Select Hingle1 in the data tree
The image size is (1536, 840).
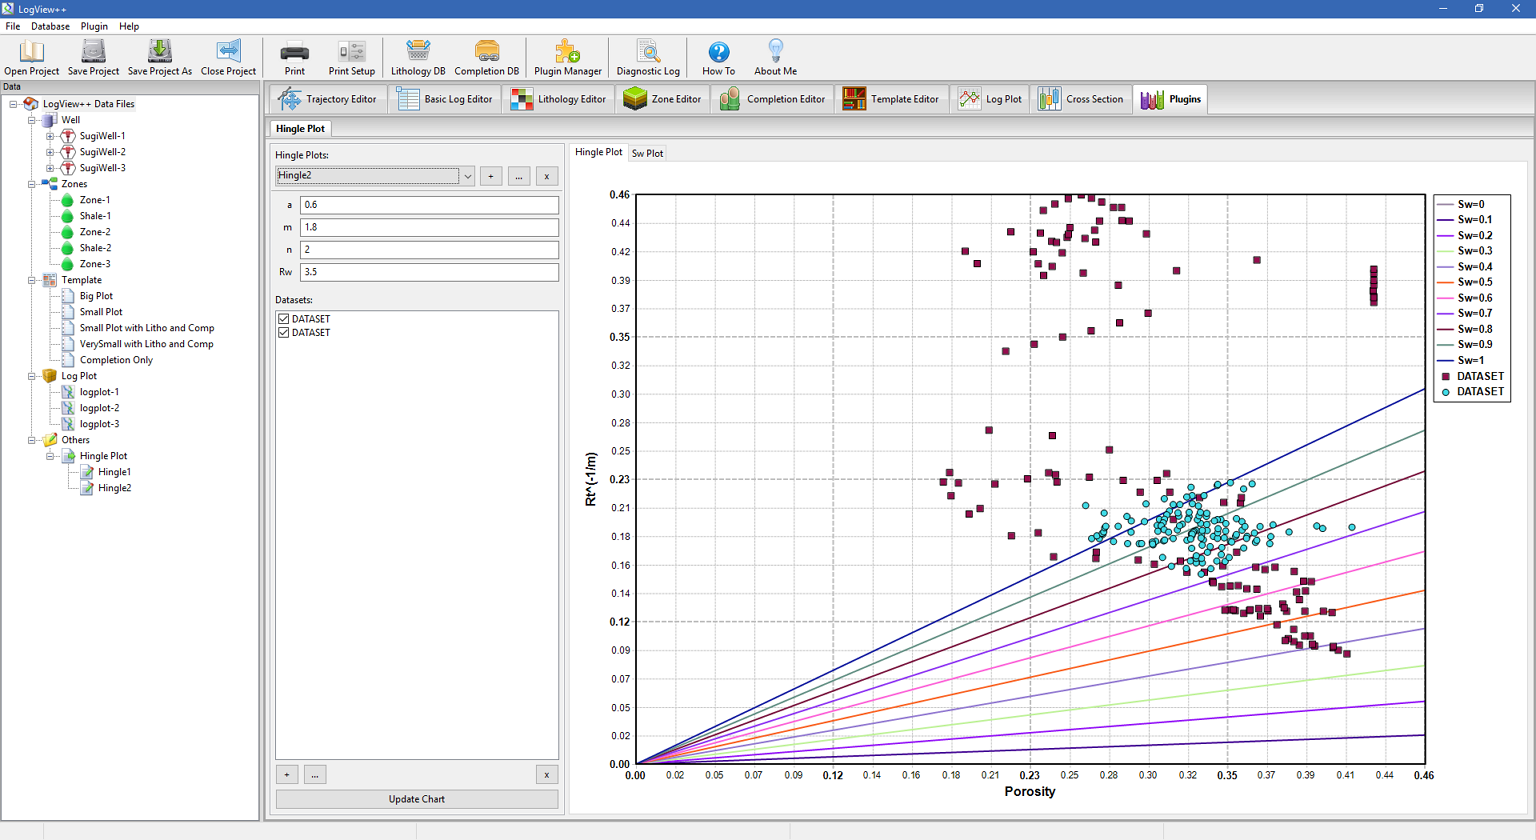pyautogui.click(x=114, y=472)
